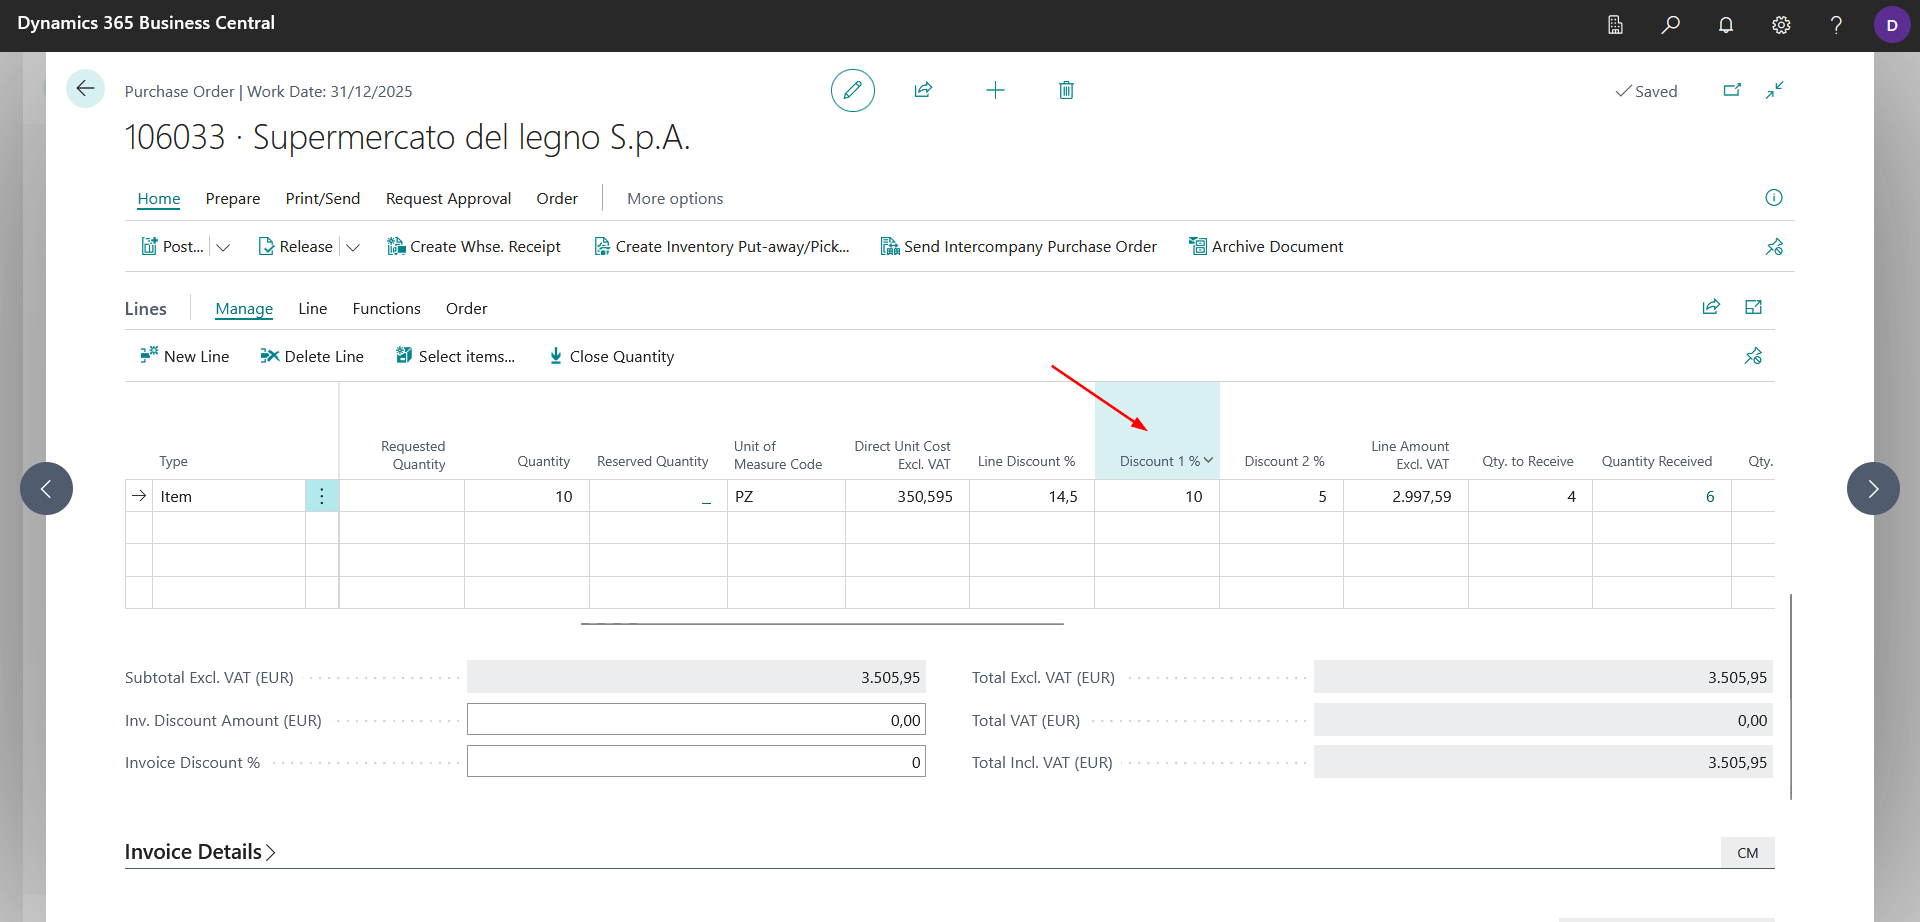1920x922 pixels.
Task: Go back using the back arrow button
Action: [x=85, y=89]
